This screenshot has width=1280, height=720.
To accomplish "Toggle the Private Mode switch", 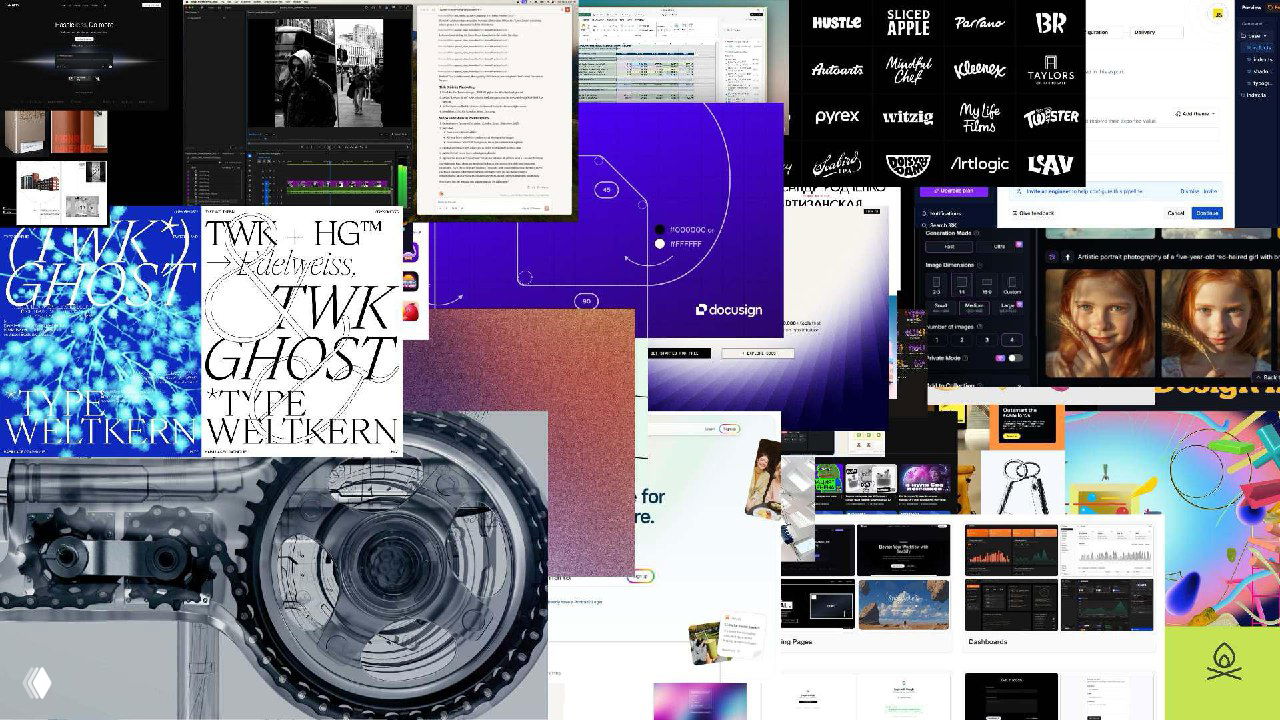I will click(1014, 357).
